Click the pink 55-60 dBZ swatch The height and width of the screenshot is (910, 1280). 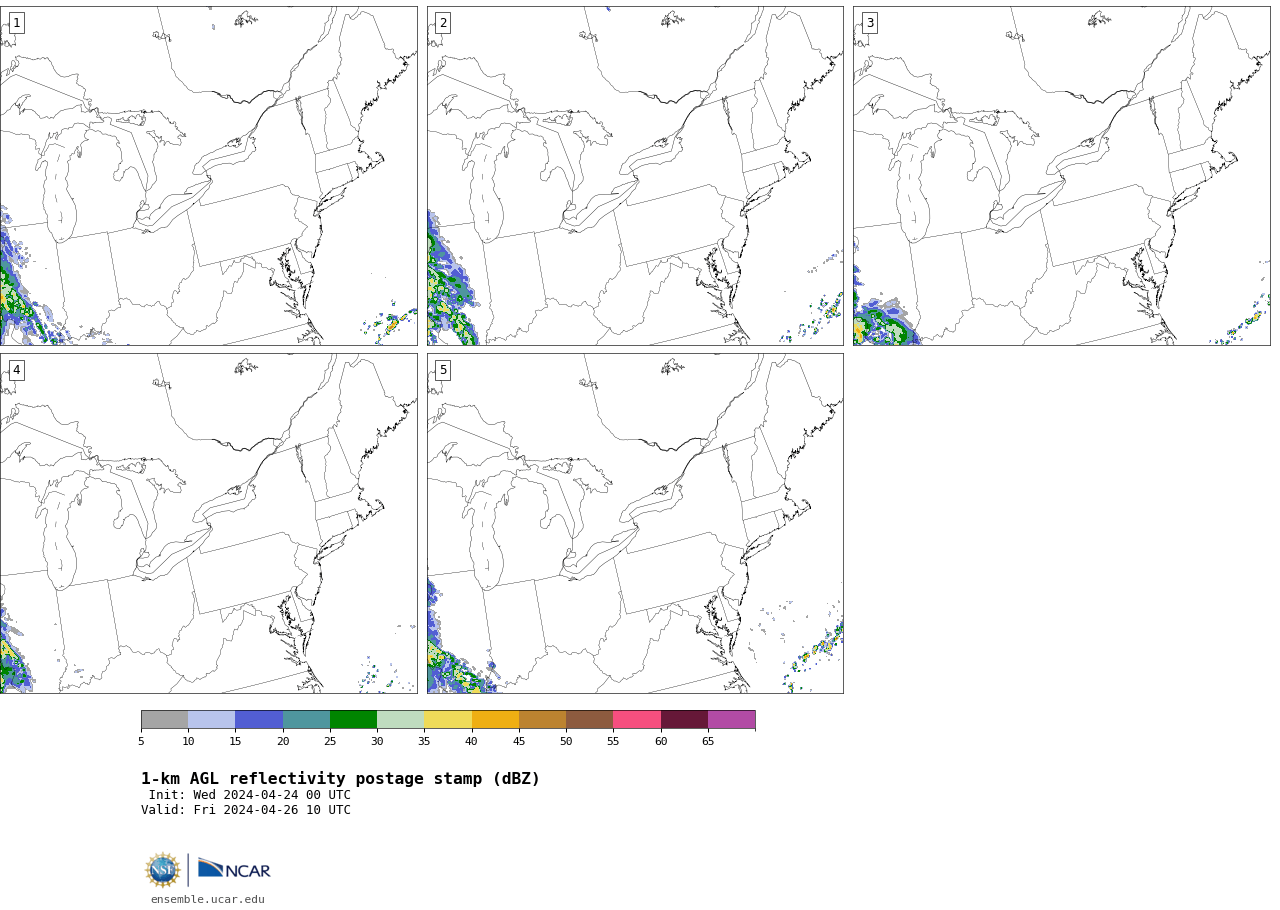(637, 720)
